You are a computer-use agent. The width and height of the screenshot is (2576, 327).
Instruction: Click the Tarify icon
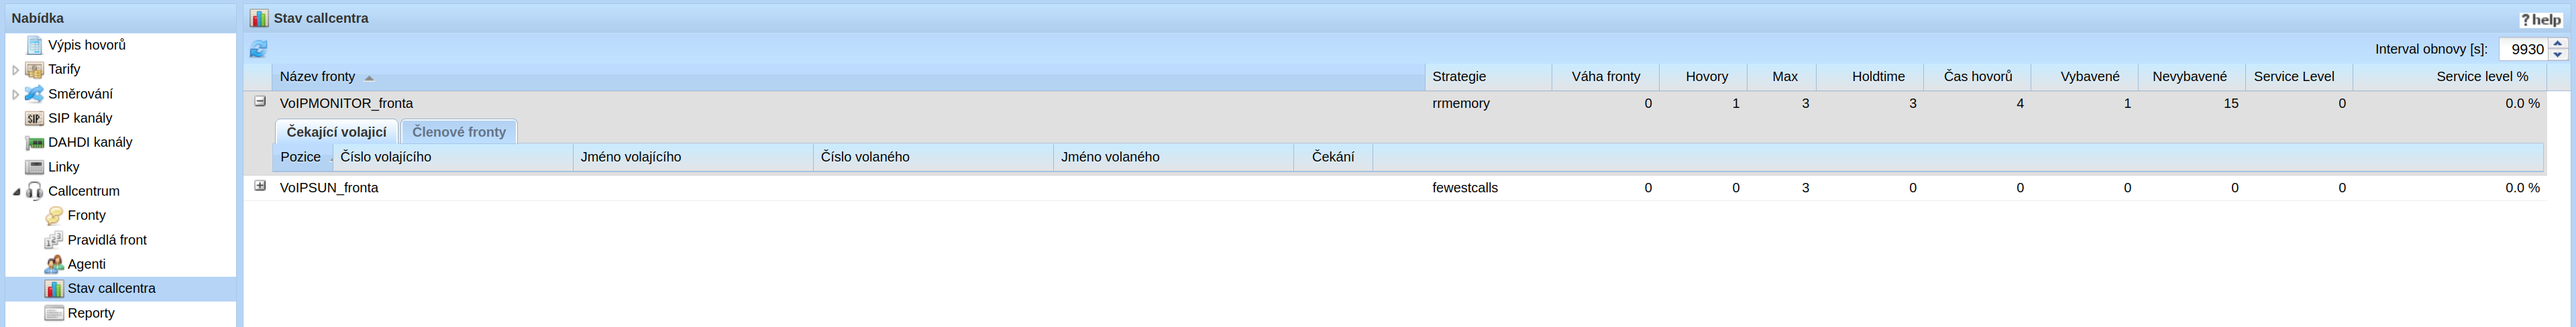[x=34, y=69]
